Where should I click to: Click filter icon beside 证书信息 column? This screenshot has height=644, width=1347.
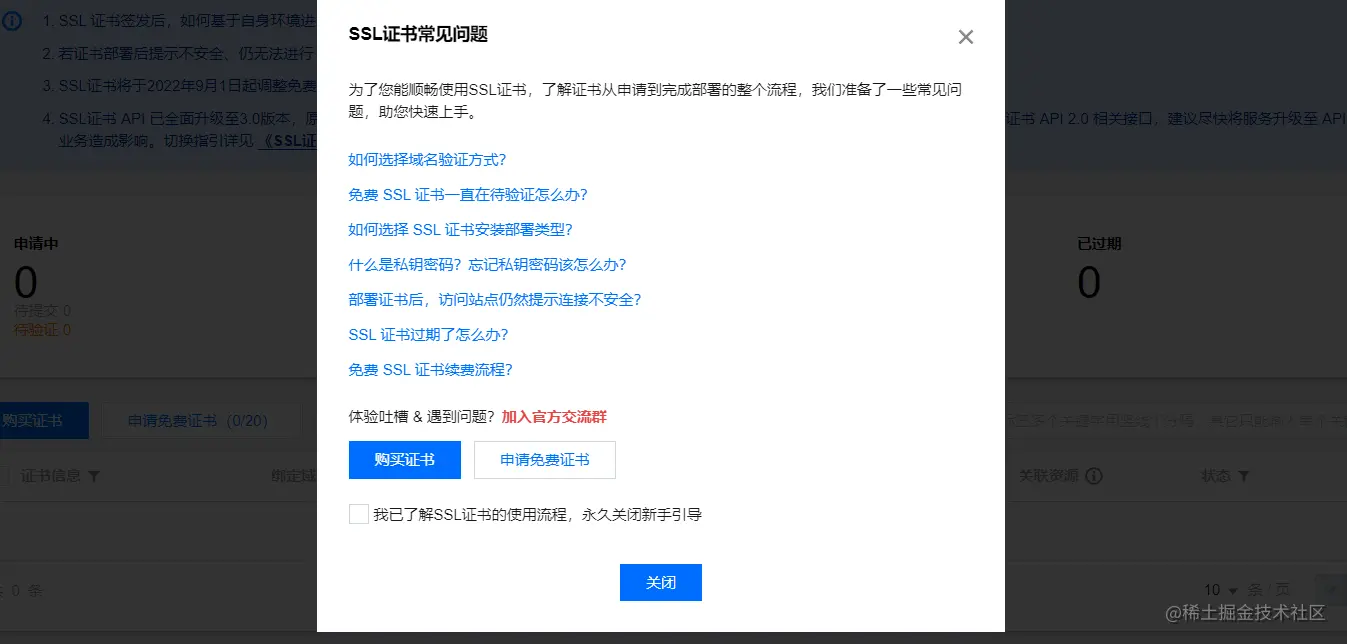(94, 476)
